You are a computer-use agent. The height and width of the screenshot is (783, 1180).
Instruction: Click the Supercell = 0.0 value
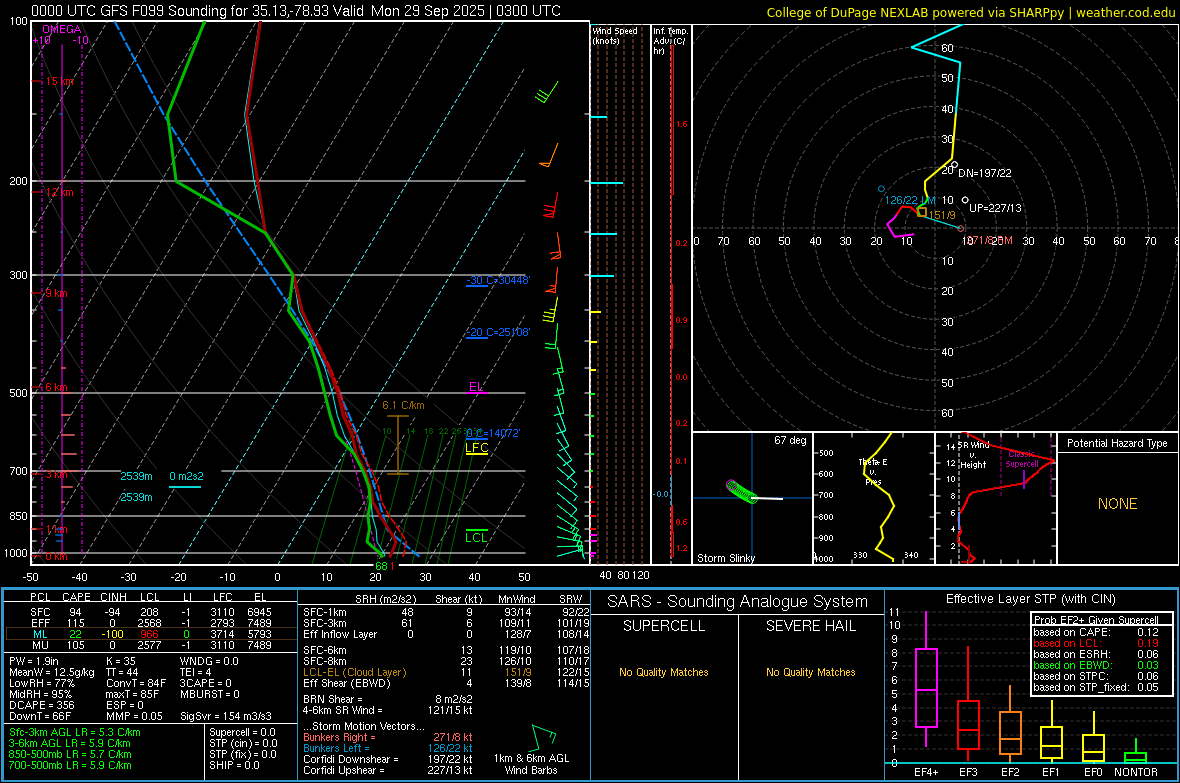(x=242, y=732)
